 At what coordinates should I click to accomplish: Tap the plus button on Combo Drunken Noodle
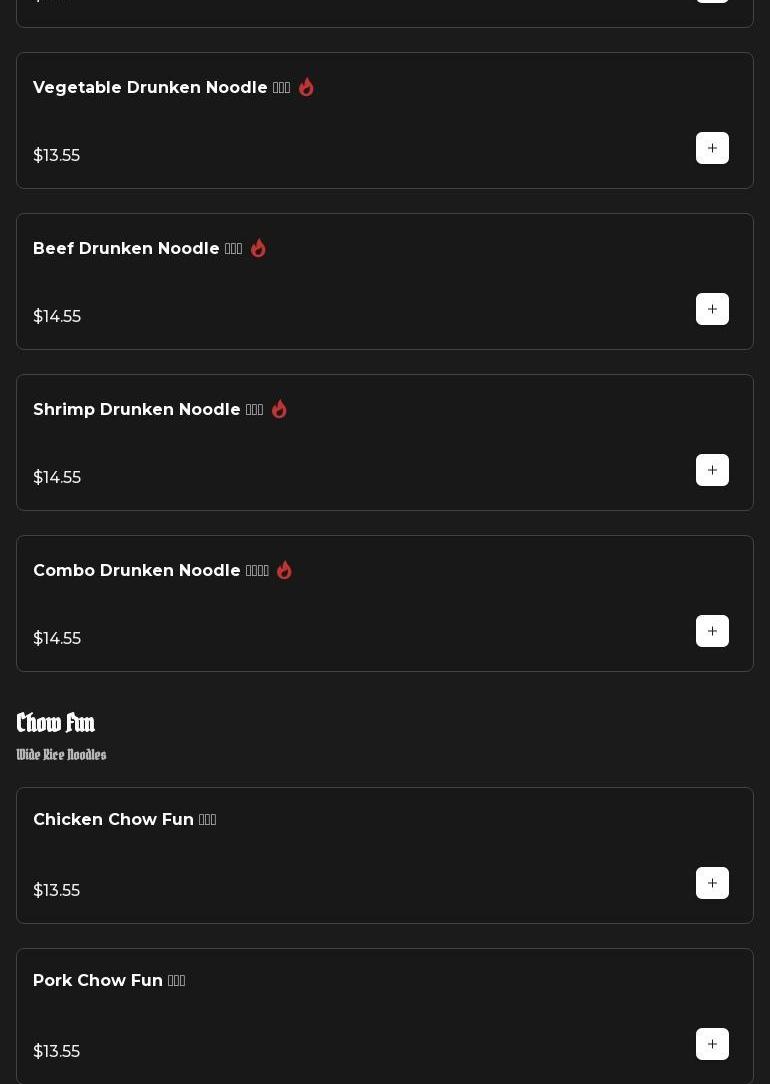712,631
